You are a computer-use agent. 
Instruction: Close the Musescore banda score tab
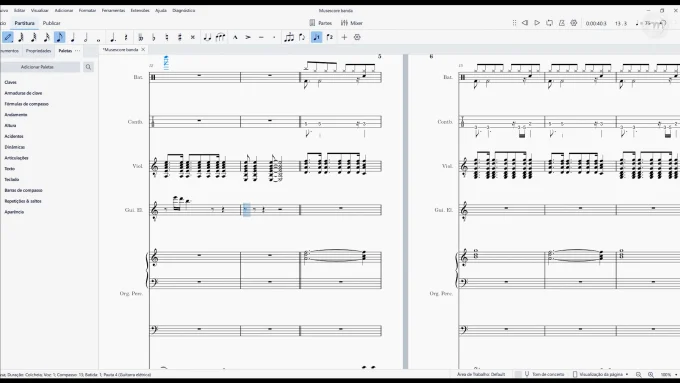143,50
